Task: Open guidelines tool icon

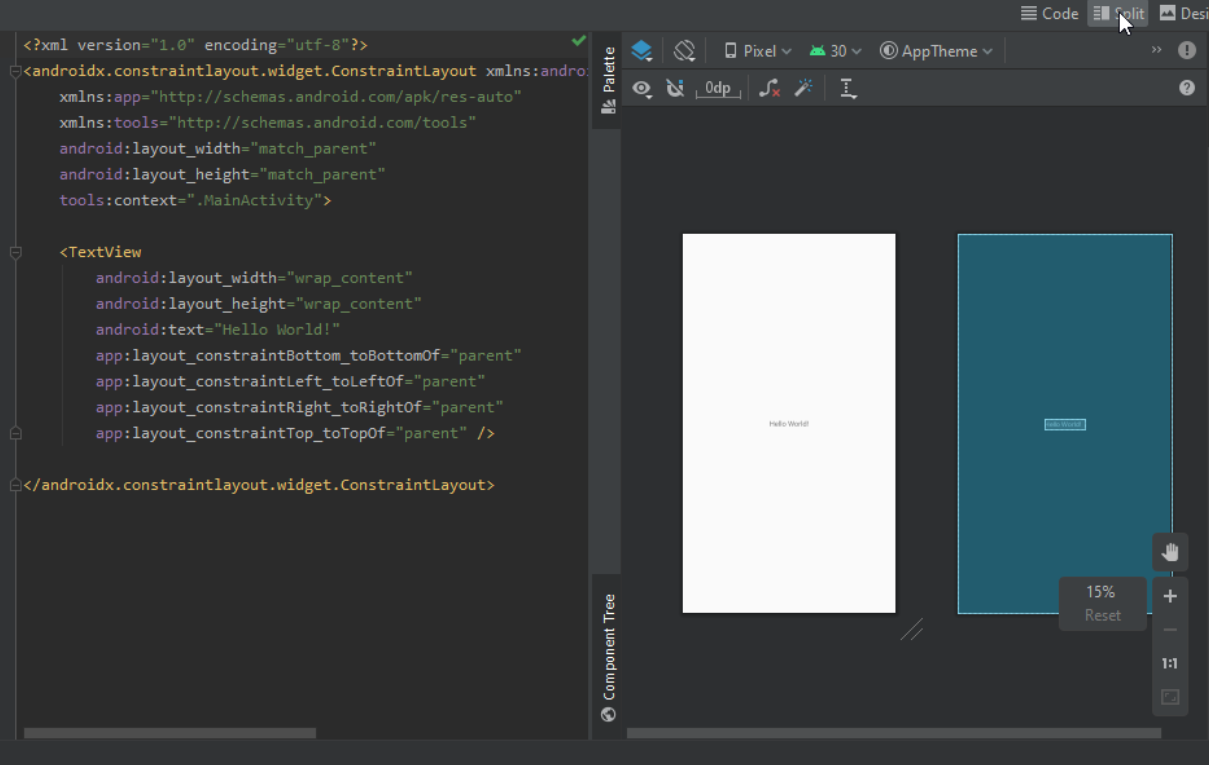Action: click(848, 89)
